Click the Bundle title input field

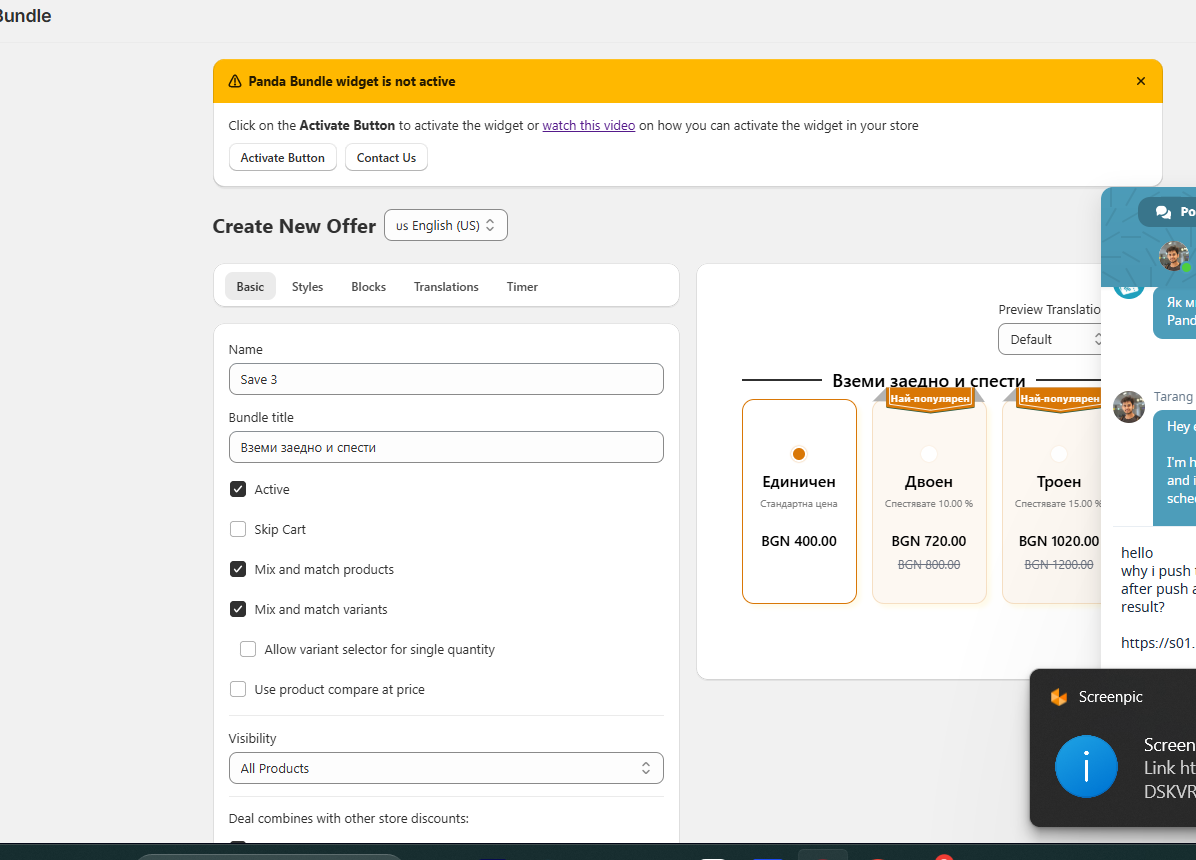[x=446, y=447]
